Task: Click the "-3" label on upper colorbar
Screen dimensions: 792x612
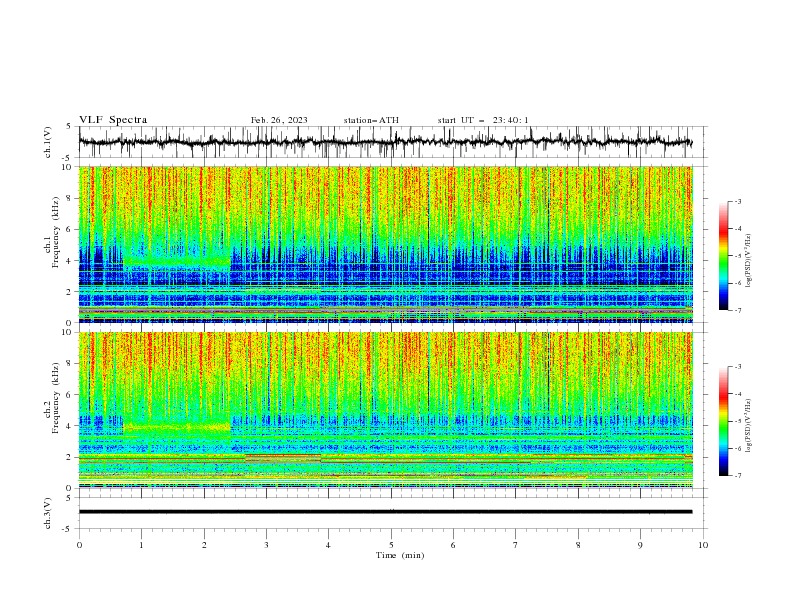Action: tap(737, 201)
